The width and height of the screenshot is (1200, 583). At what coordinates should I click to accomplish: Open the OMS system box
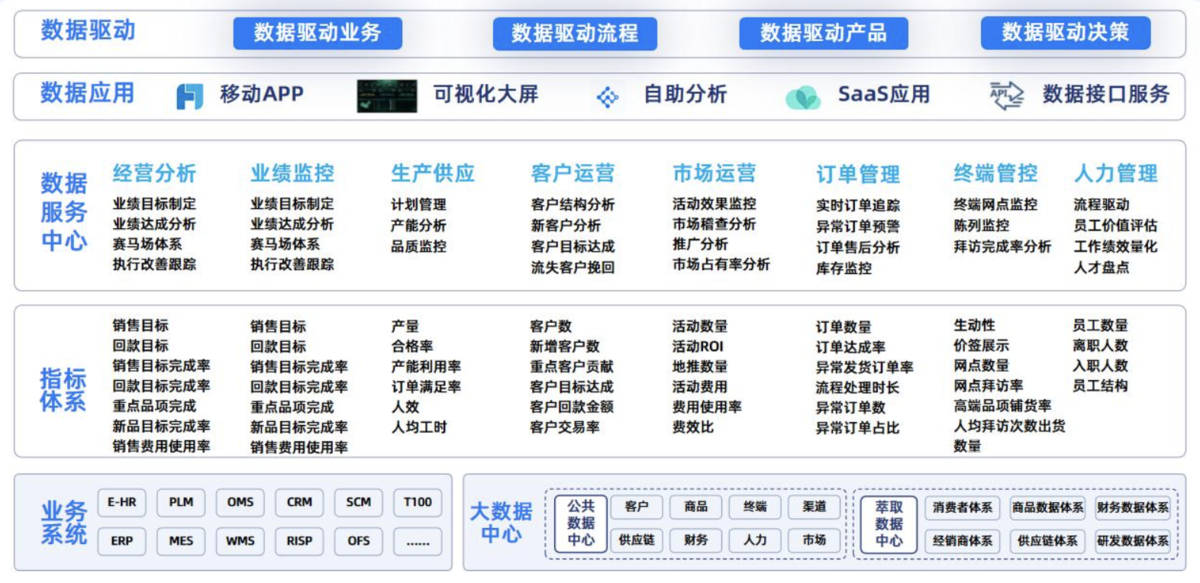(x=240, y=502)
